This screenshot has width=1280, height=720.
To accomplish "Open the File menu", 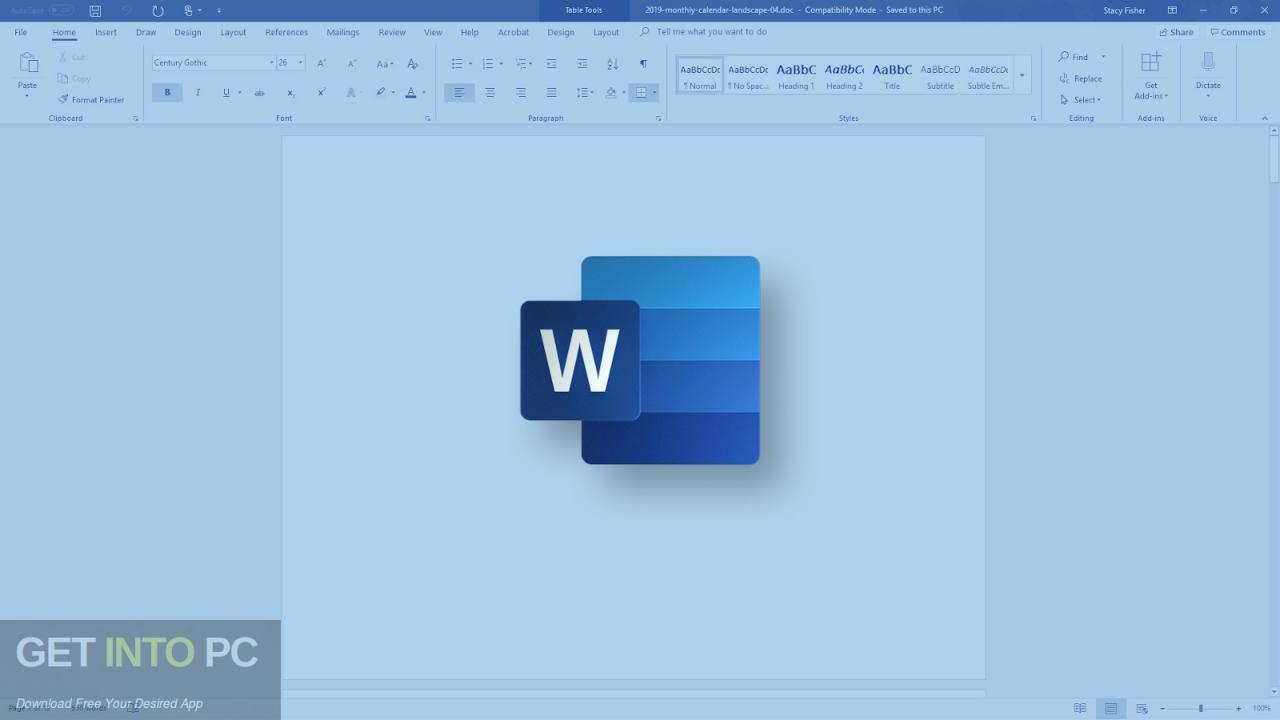I will (21, 32).
